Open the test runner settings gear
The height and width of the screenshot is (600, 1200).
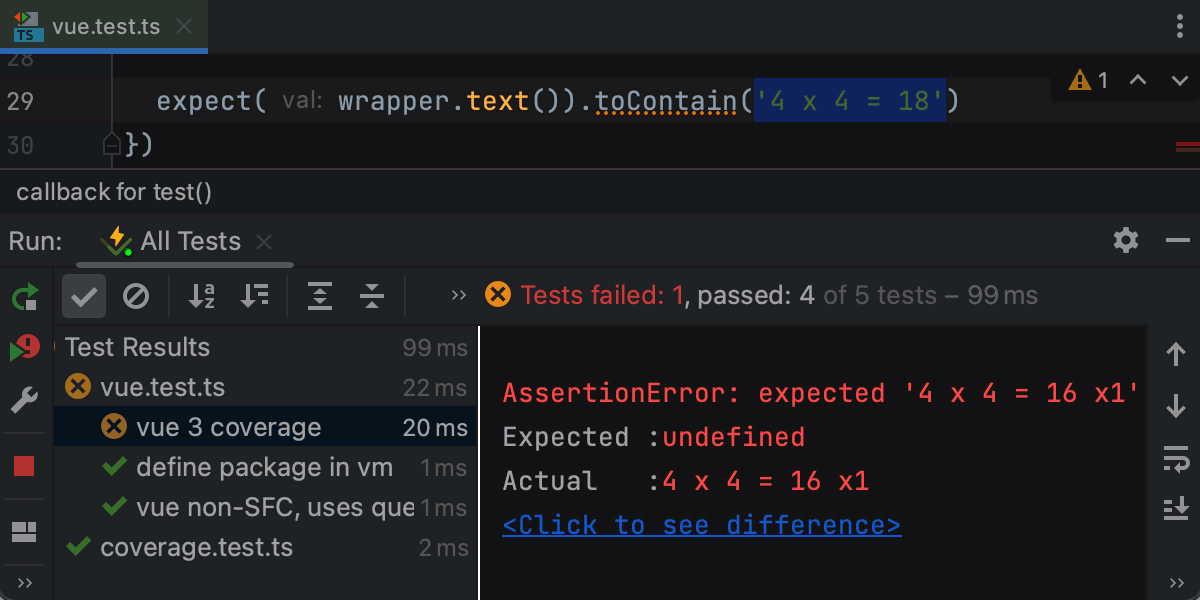(1125, 240)
